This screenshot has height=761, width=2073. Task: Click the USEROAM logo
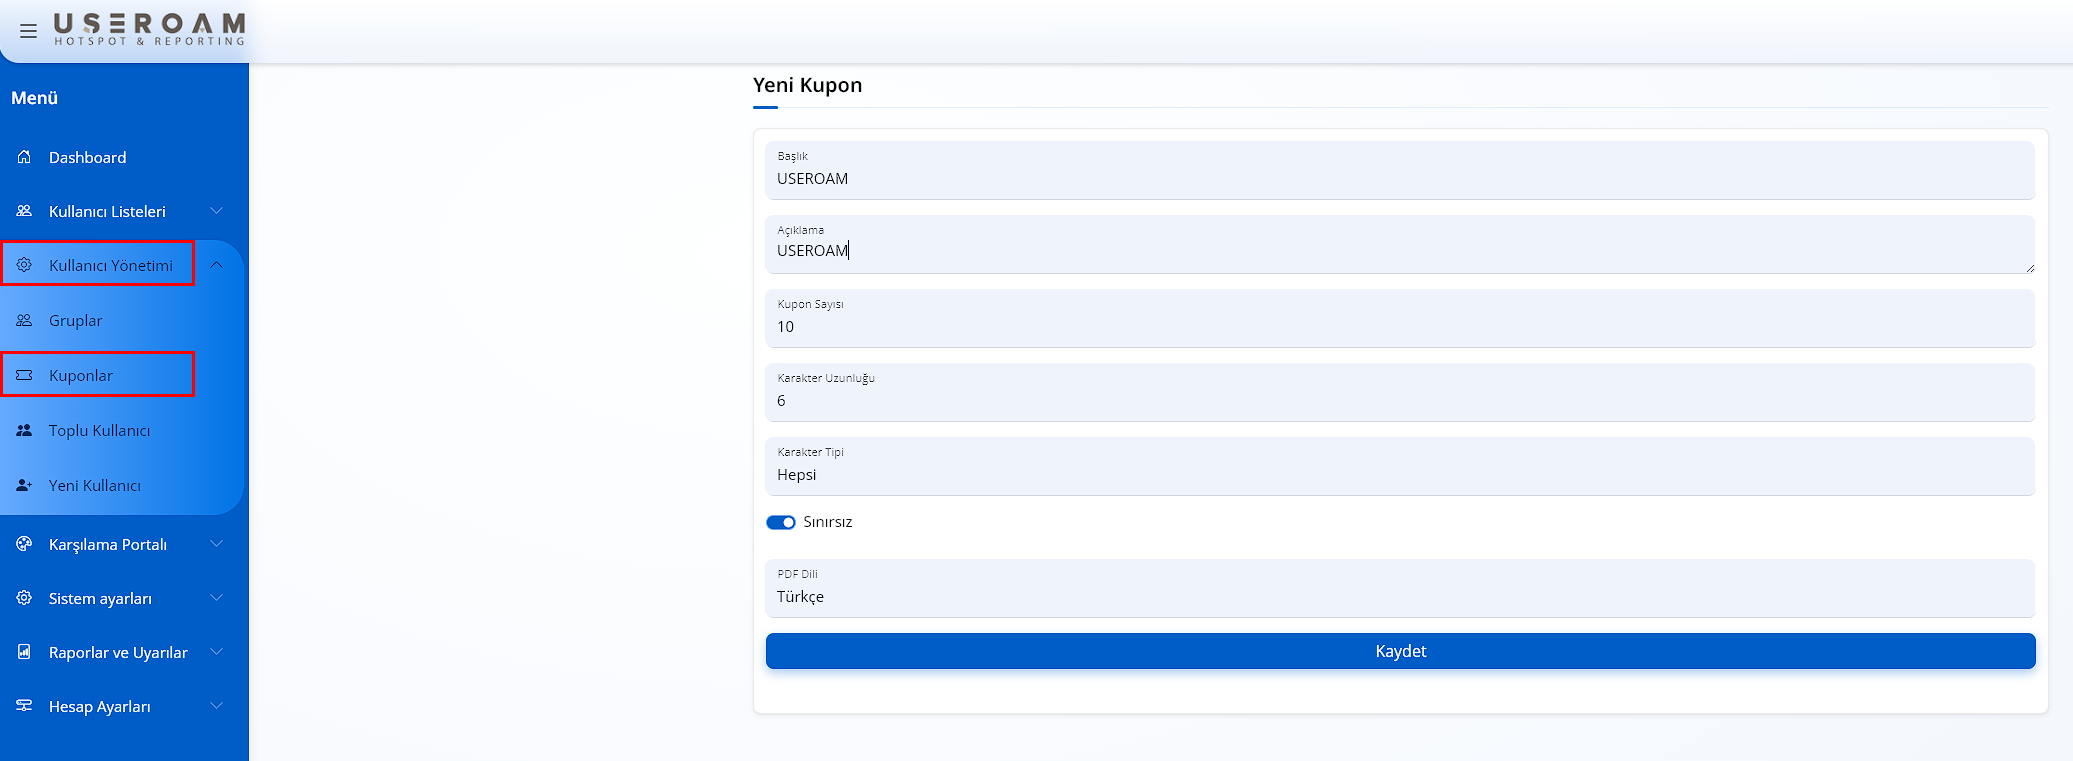149,29
